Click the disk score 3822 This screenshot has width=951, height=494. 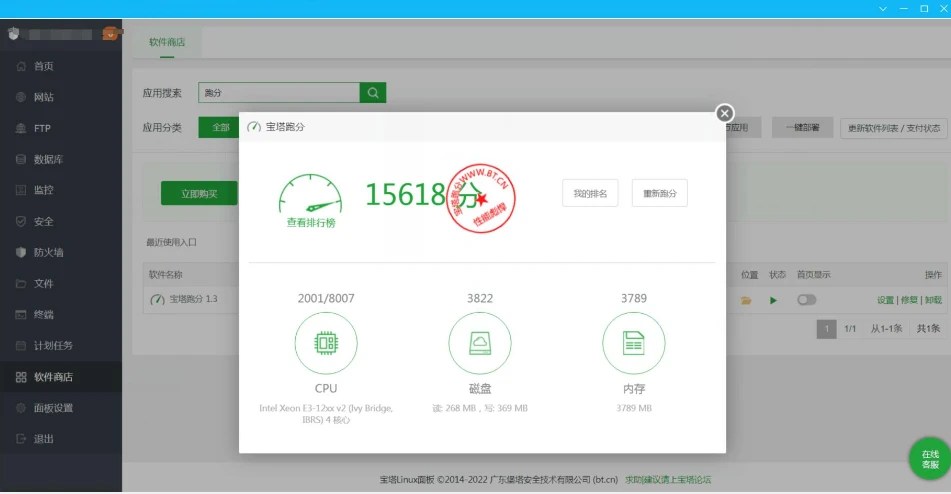480,298
